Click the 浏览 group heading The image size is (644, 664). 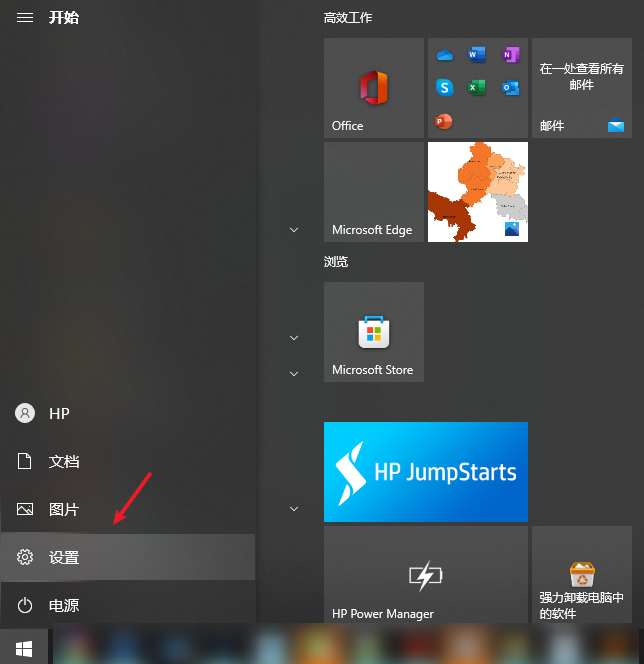point(336,262)
